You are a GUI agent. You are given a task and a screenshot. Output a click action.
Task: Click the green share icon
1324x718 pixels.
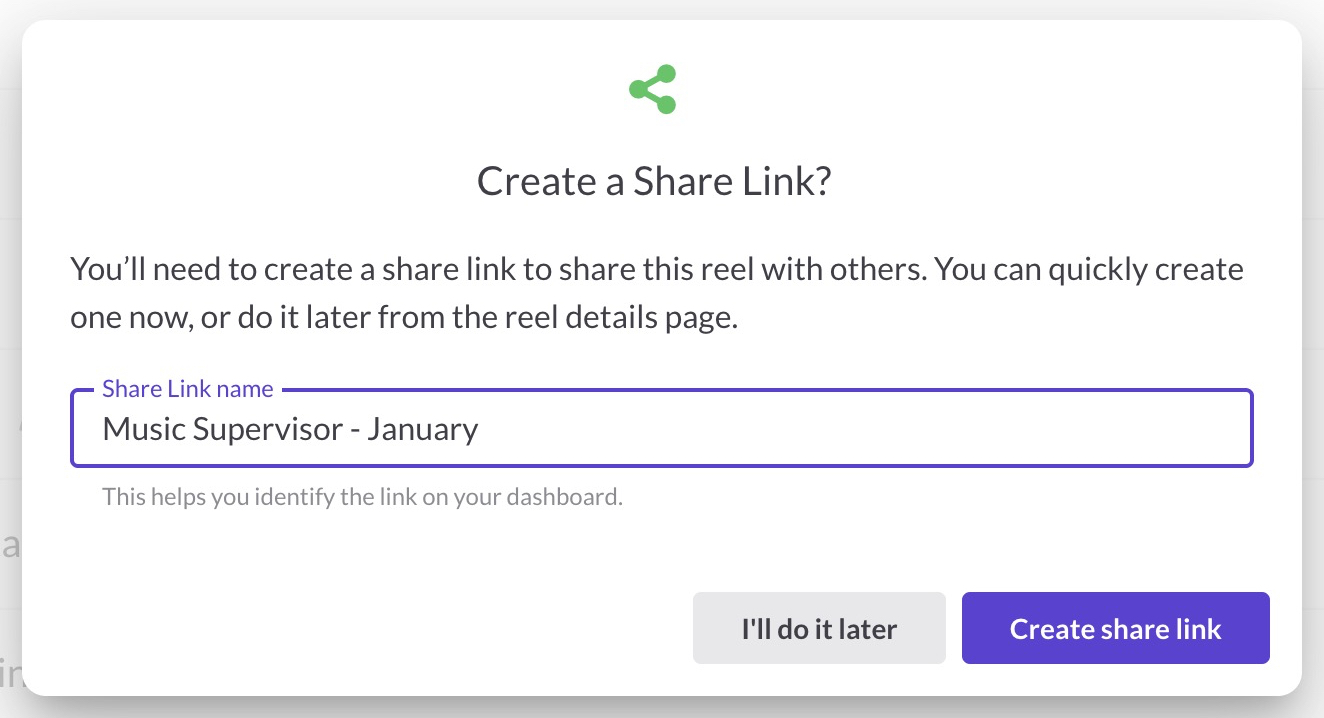click(x=653, y=89)
